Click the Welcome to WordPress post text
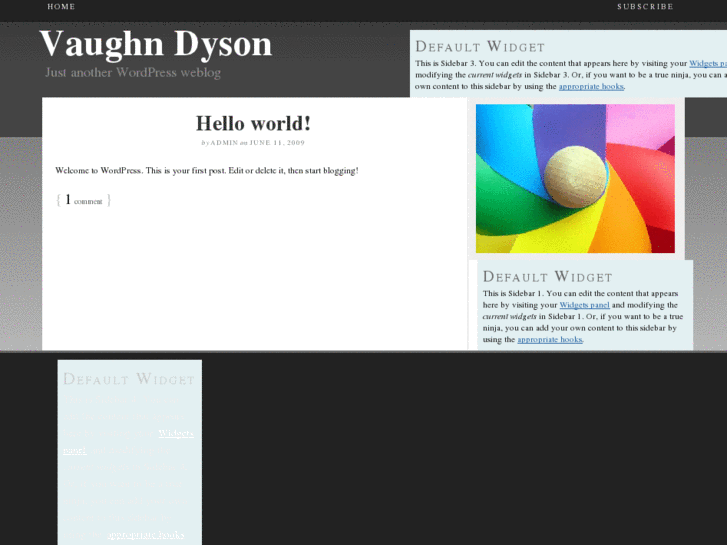Screen dimensions: 727x545 click(x=207, y=171)
